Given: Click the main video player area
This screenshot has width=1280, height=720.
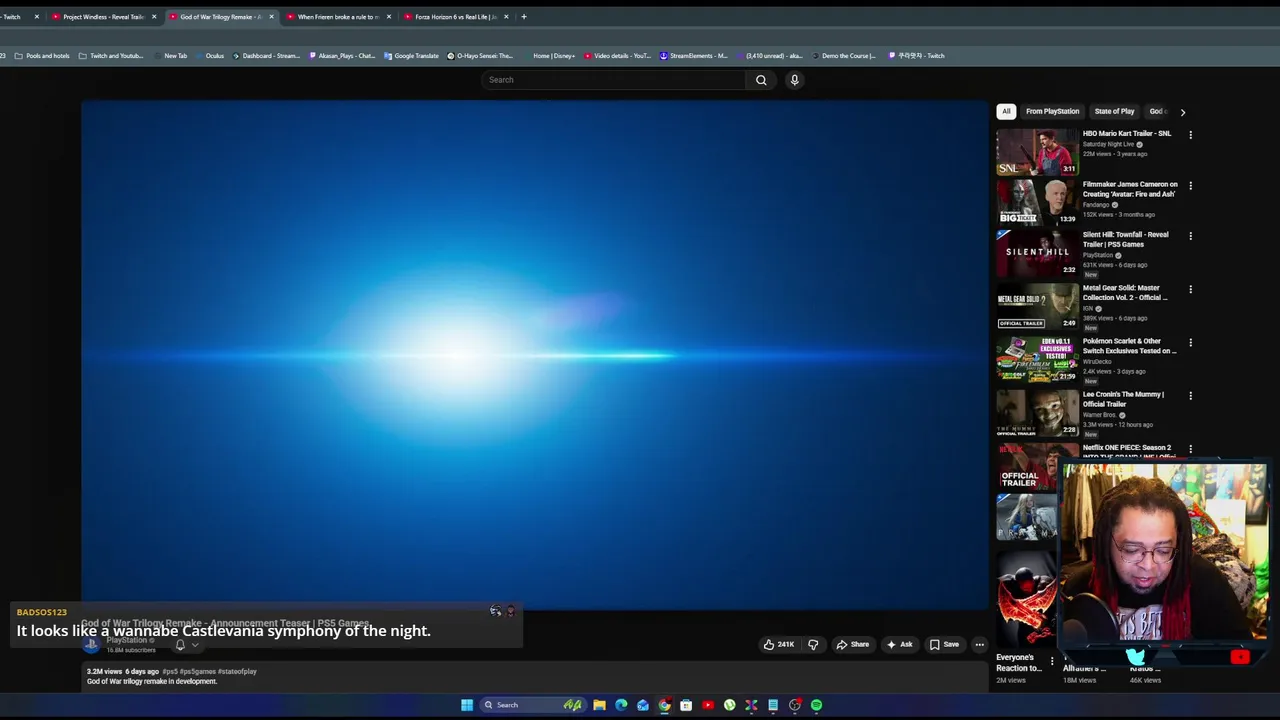Looking at the screenshot, I should [535, 355].
